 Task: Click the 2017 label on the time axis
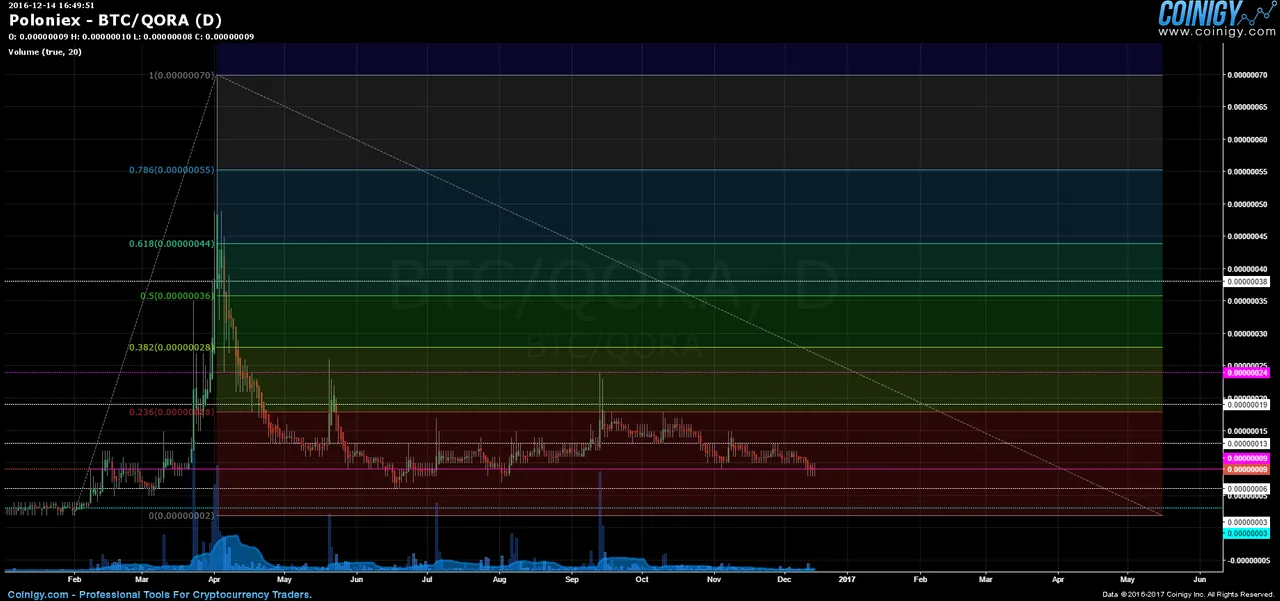[x=847, y=579]
